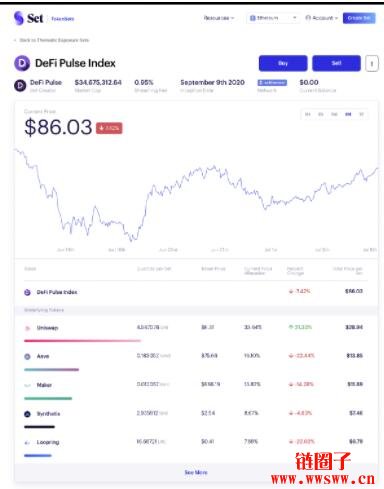384x489 pixels.
Task: Click the Synthetix token icon
Action: 27,414
